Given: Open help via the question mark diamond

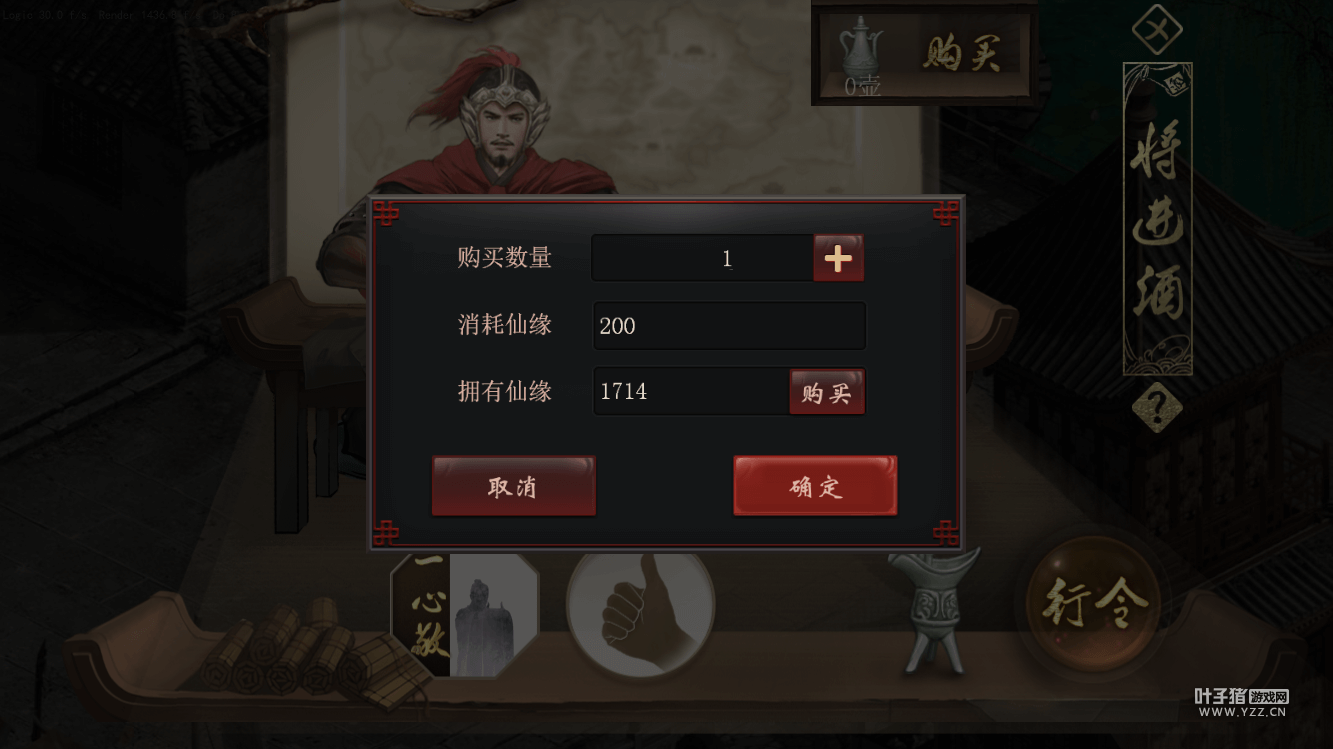Looking at the screenshot, I should pyautogui.click(x=1157, y=408).
